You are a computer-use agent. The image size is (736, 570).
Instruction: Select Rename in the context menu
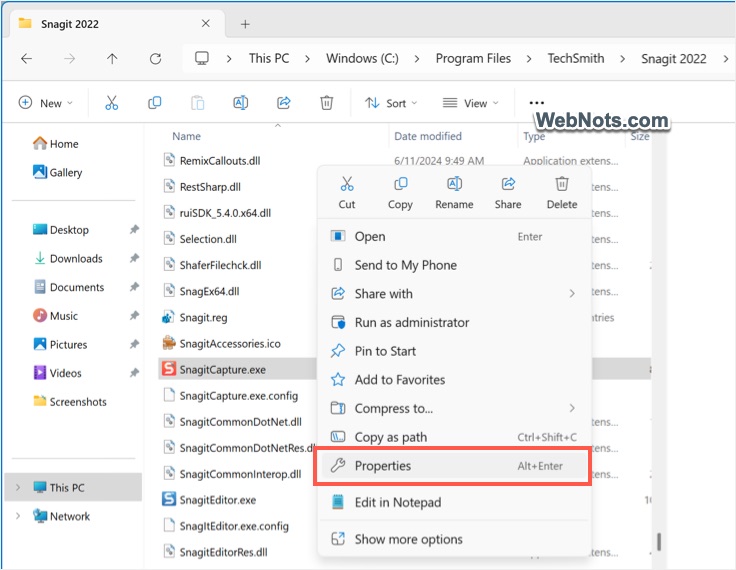454,193
